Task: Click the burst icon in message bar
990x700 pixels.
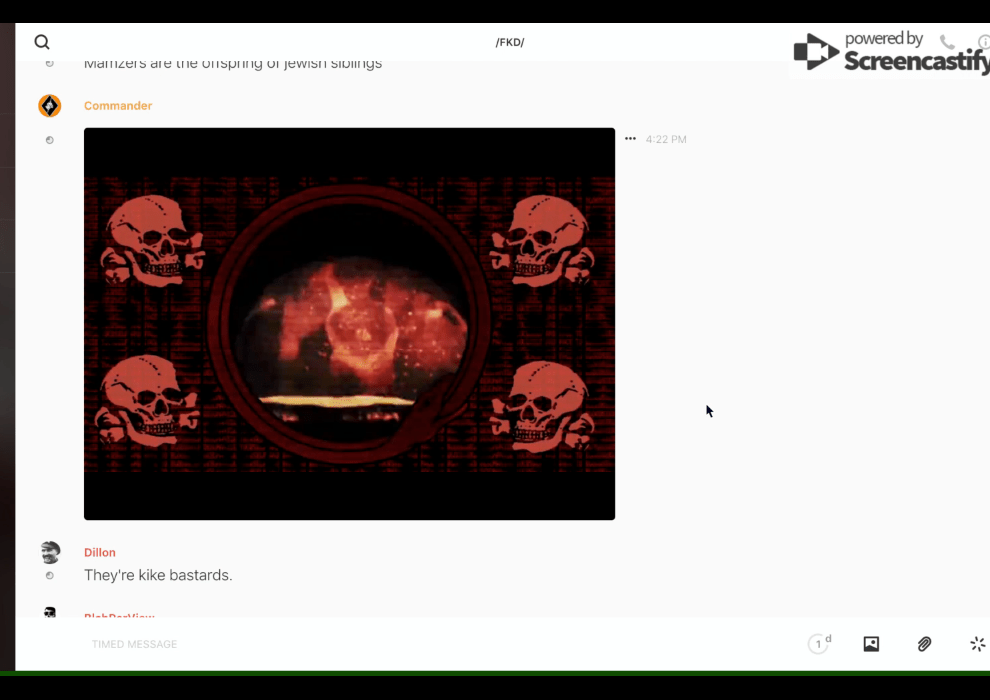Action: pos(977,644)
